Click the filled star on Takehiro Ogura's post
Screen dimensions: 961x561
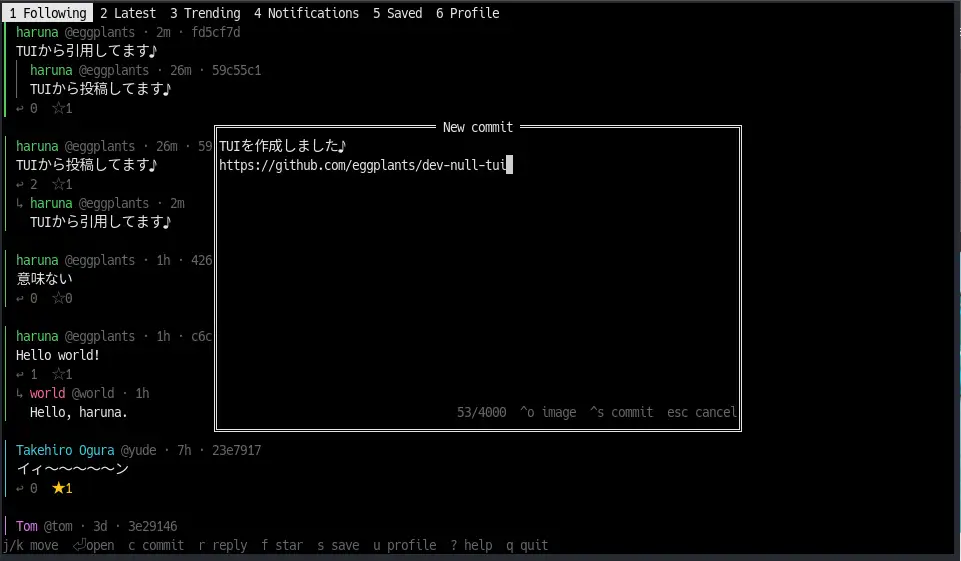[58, 488]
